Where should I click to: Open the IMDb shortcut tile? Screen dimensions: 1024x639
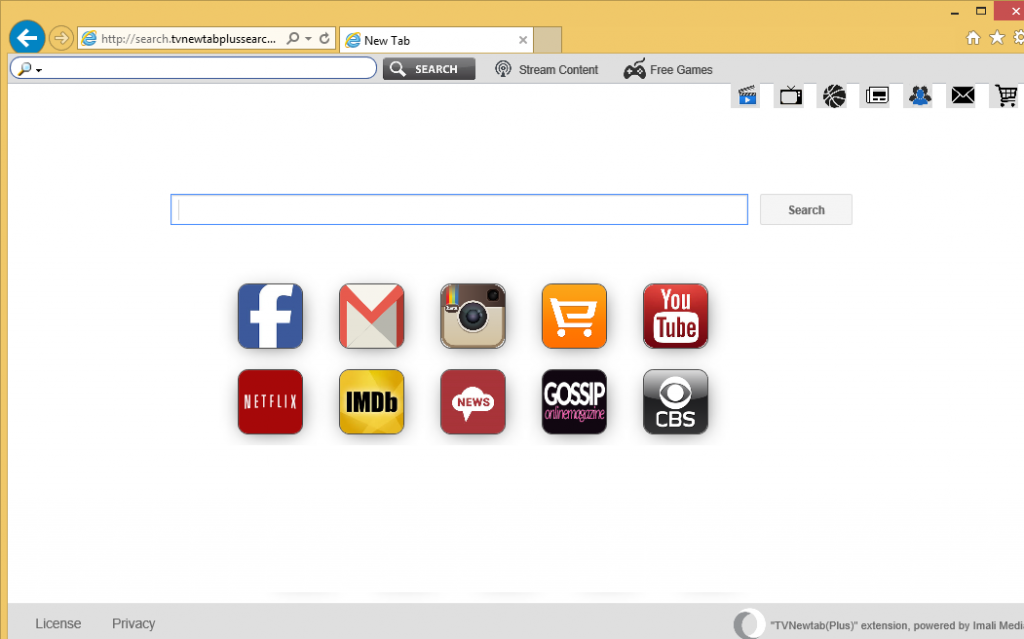(x=371, y=402)
